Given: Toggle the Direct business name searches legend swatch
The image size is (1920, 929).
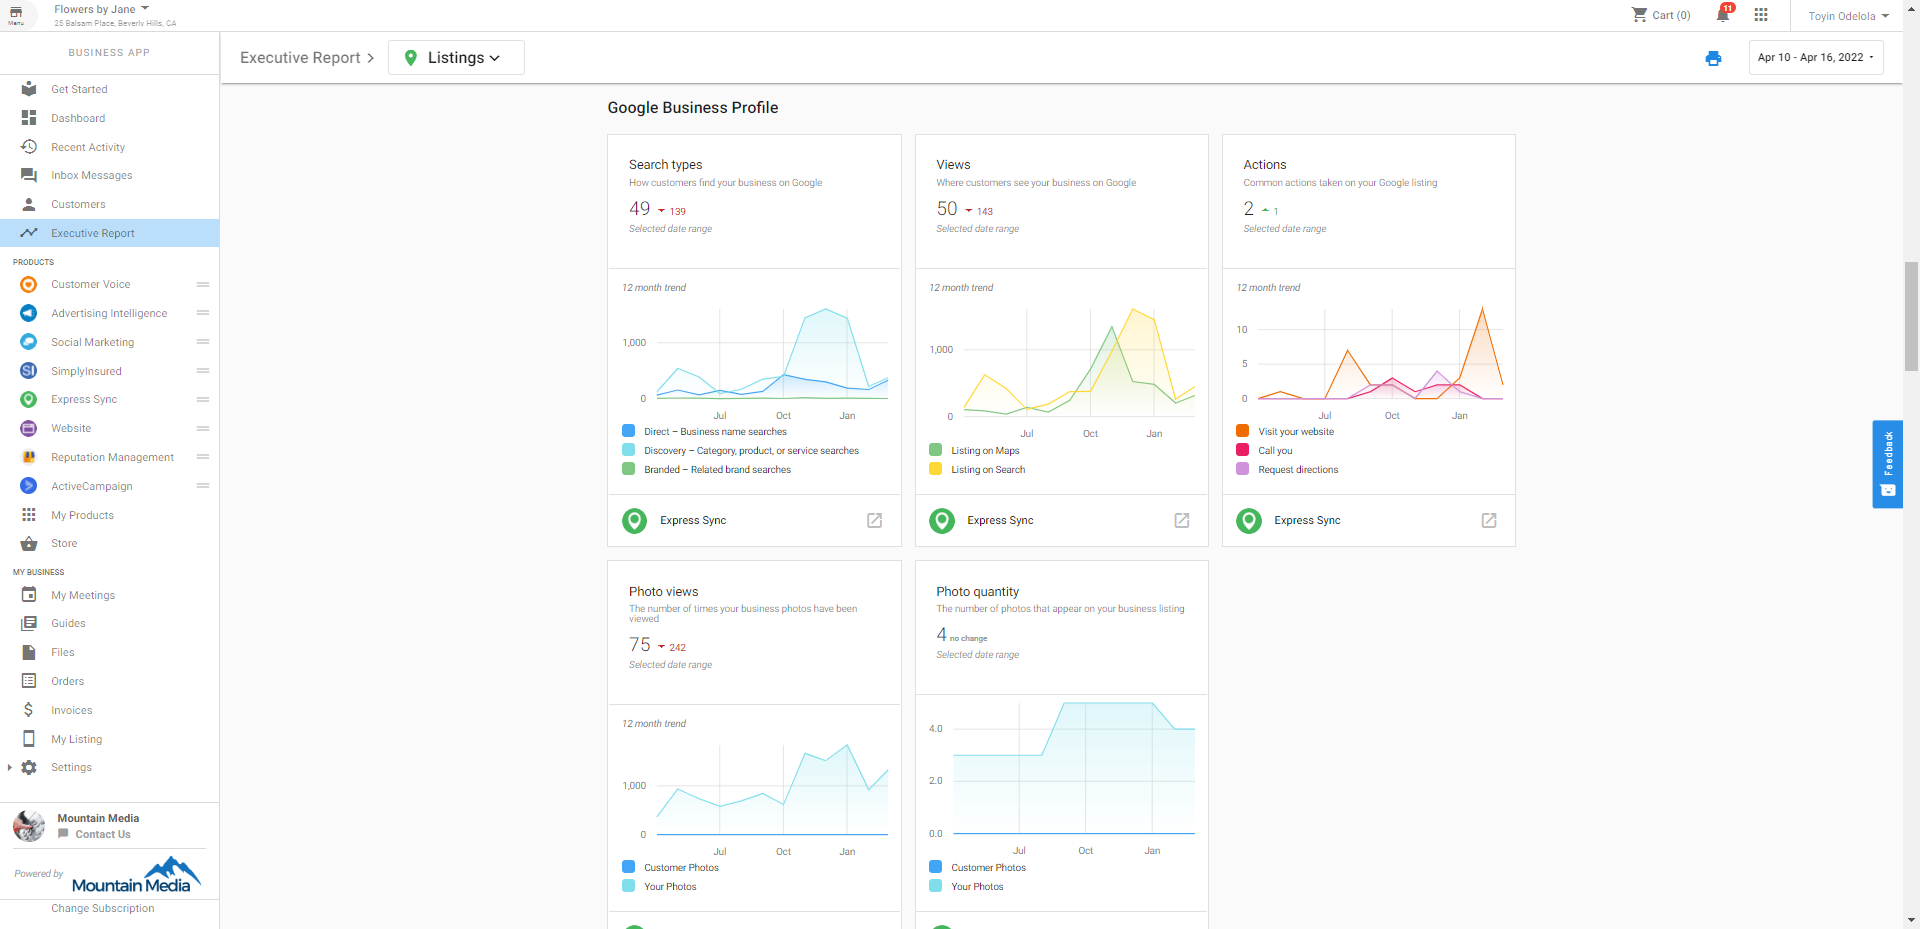Looking at the screenshot, I should point(629,431).
